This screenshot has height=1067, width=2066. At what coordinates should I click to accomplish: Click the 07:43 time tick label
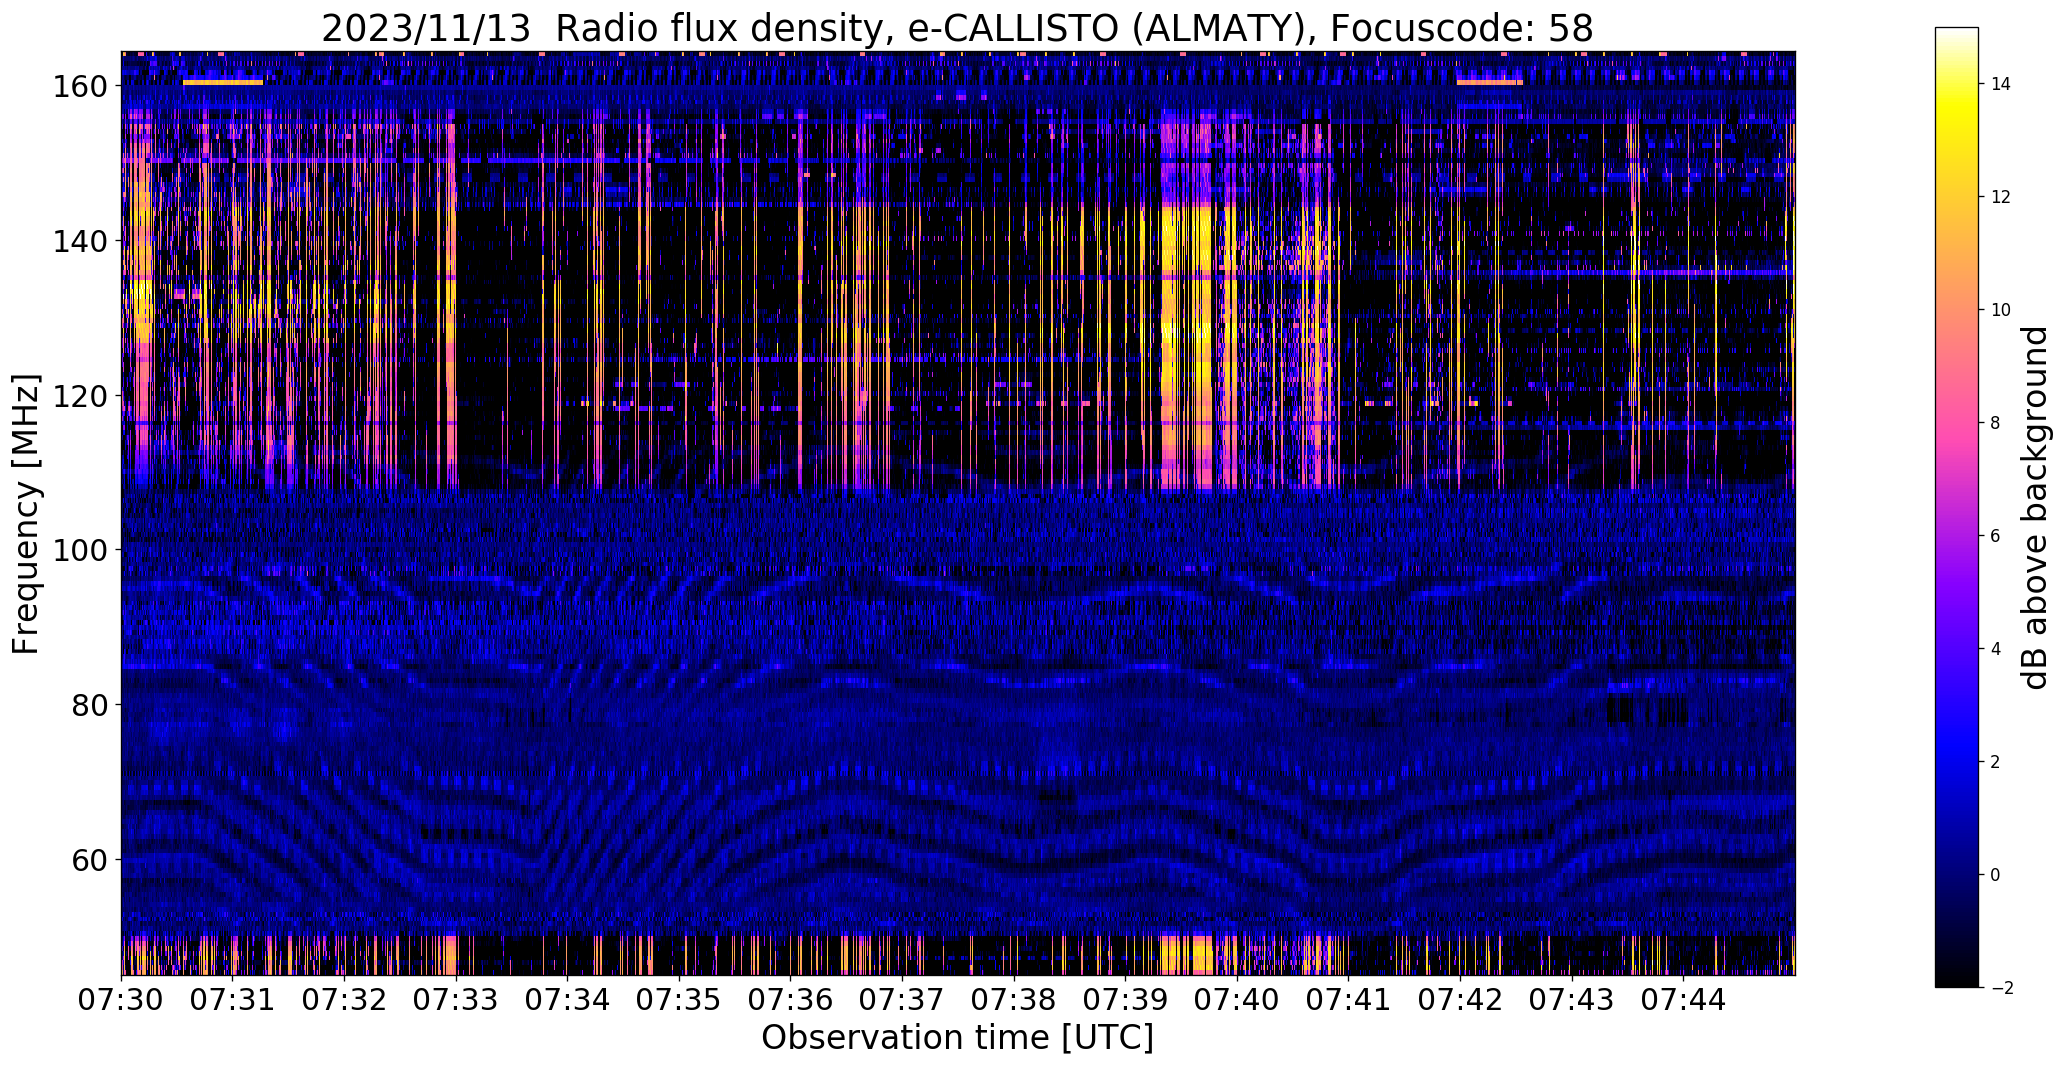tap(1572, 998)
